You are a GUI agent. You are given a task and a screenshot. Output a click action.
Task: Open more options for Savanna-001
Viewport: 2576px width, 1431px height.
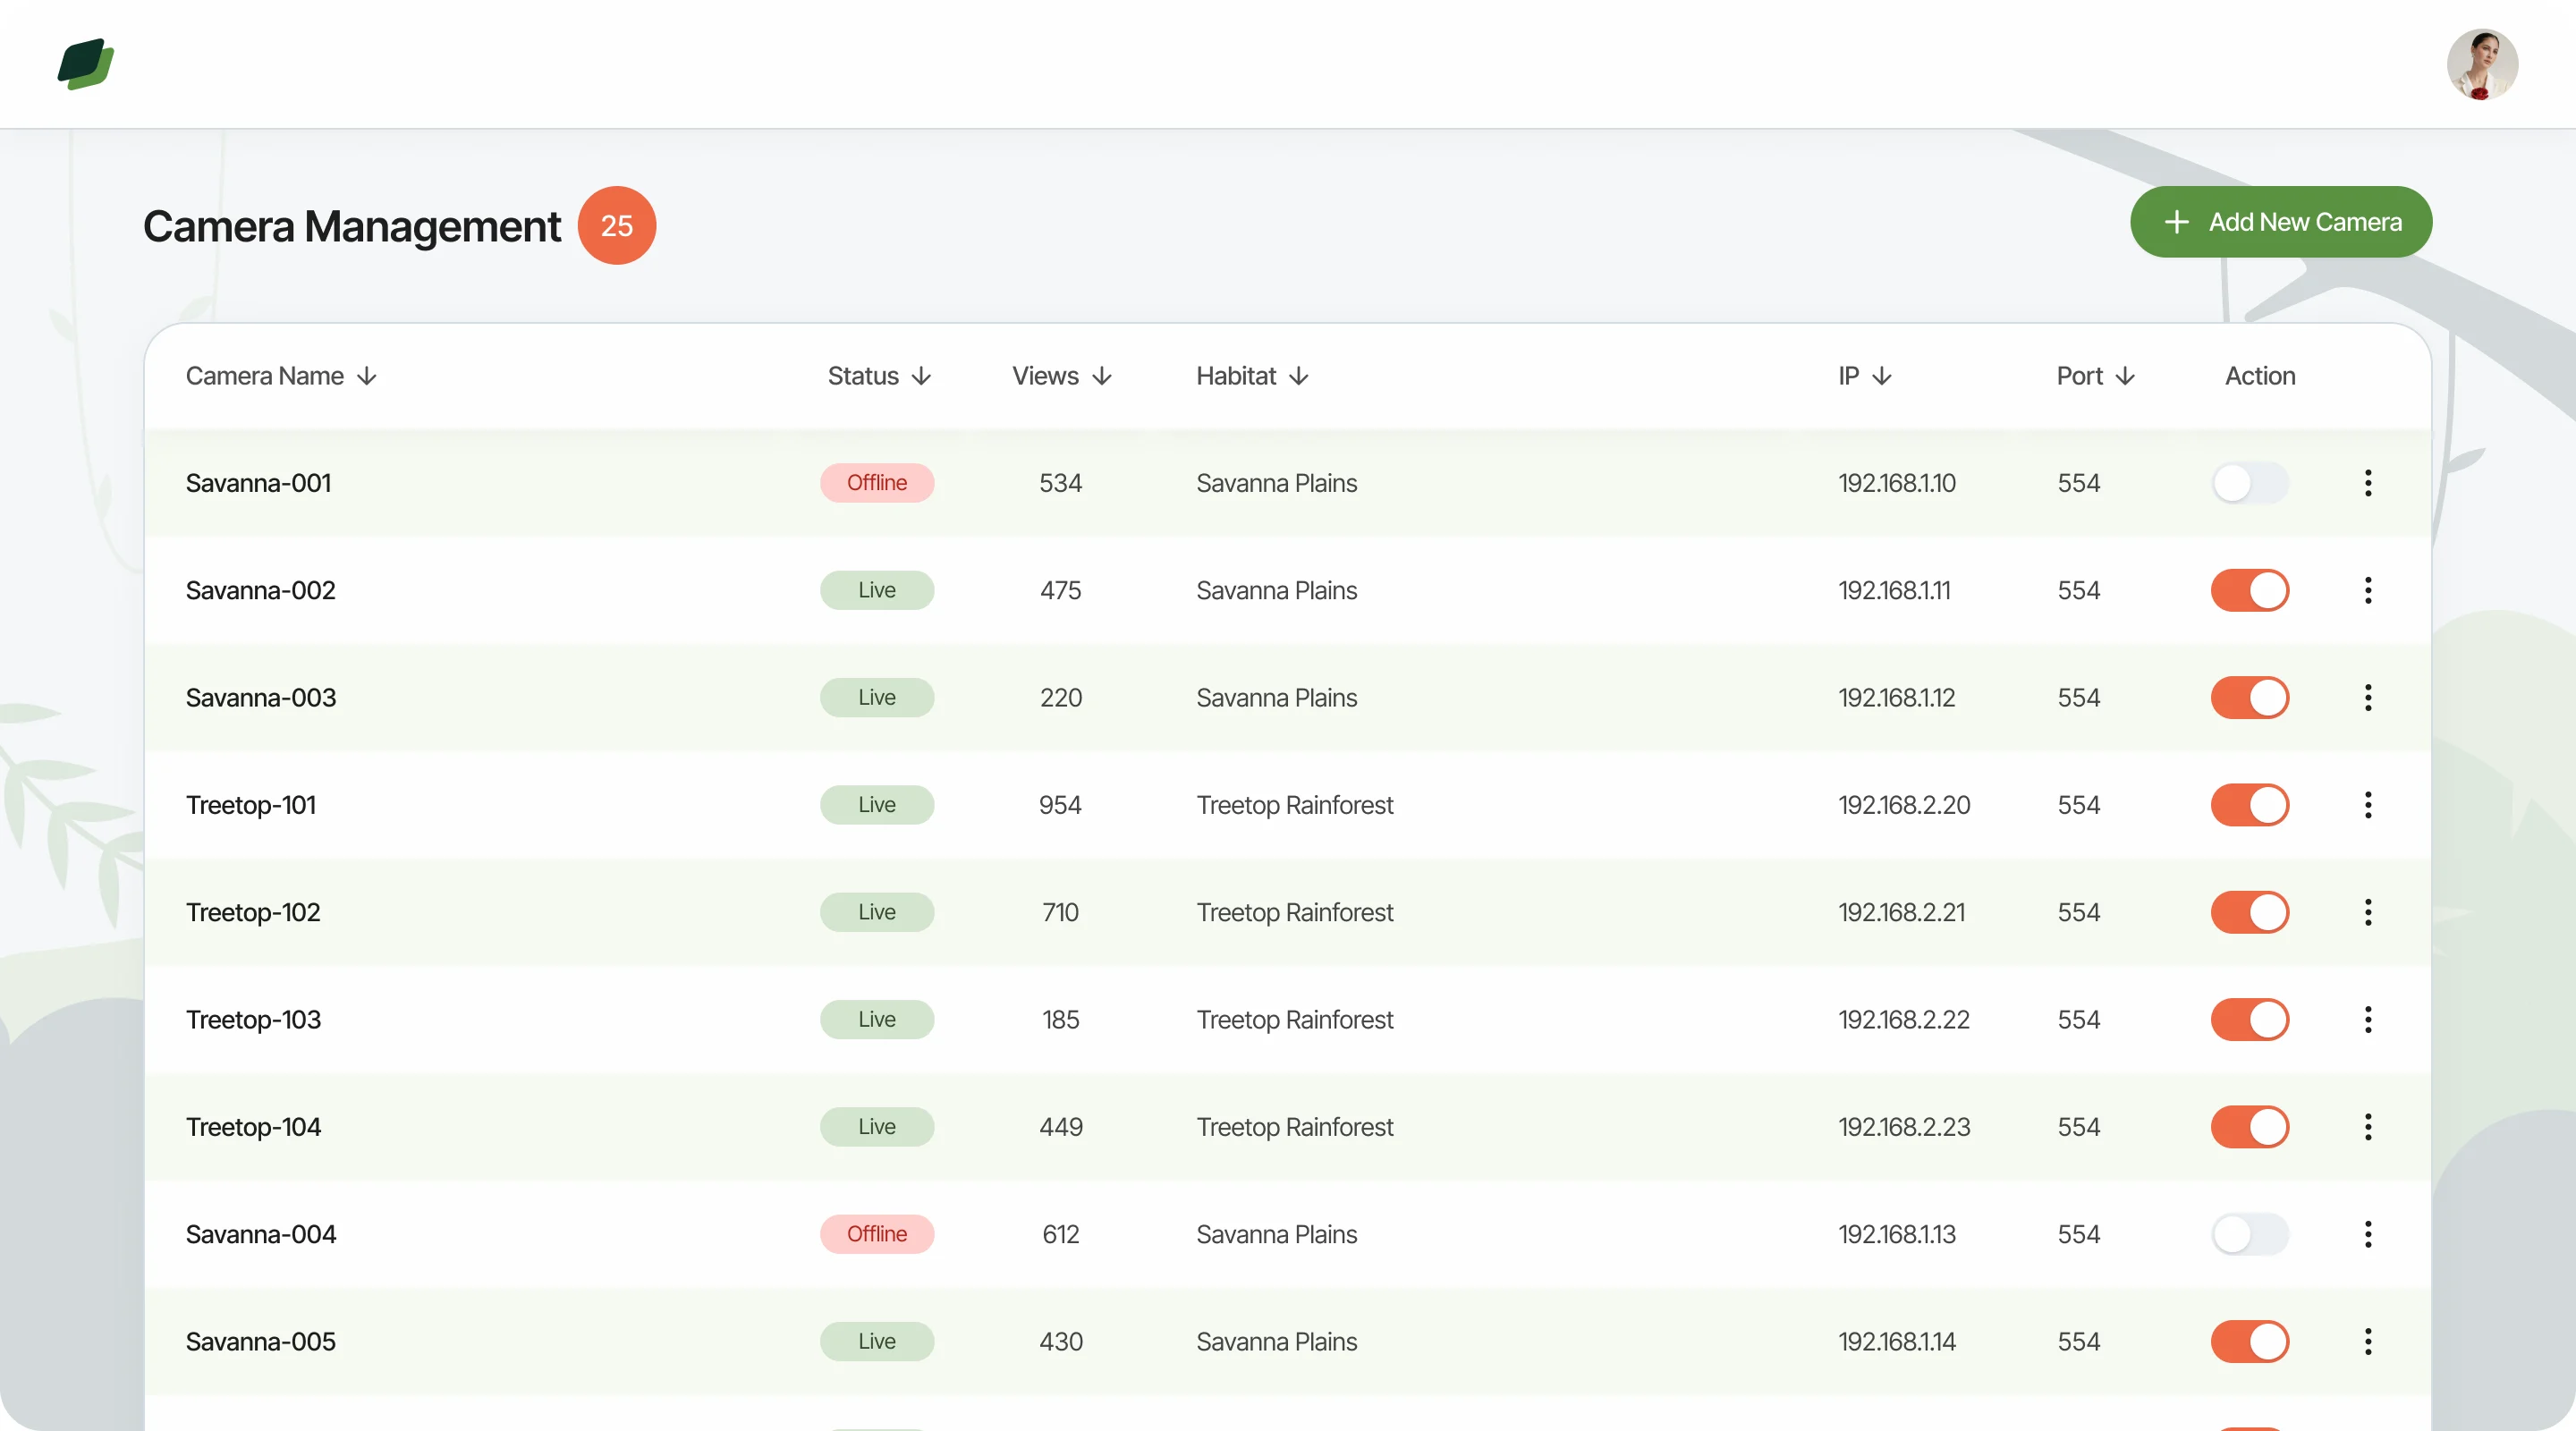click(x=2368, y=483)
